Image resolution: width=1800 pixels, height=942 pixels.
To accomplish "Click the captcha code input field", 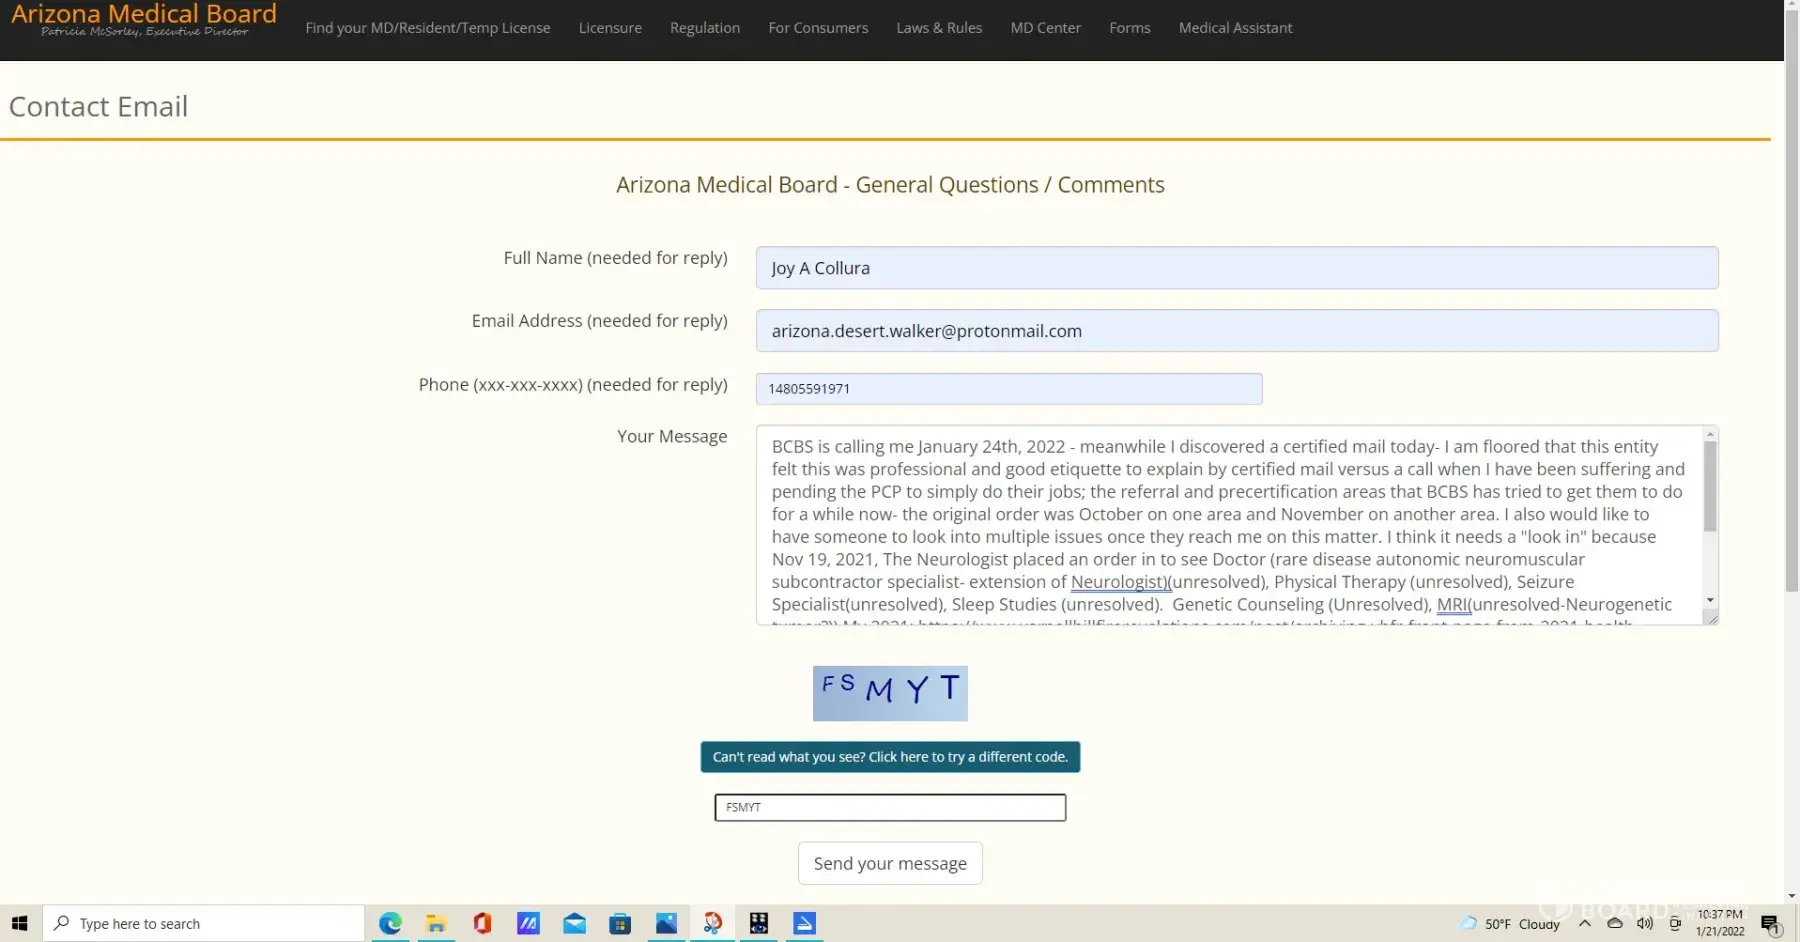I will point(890,807).
